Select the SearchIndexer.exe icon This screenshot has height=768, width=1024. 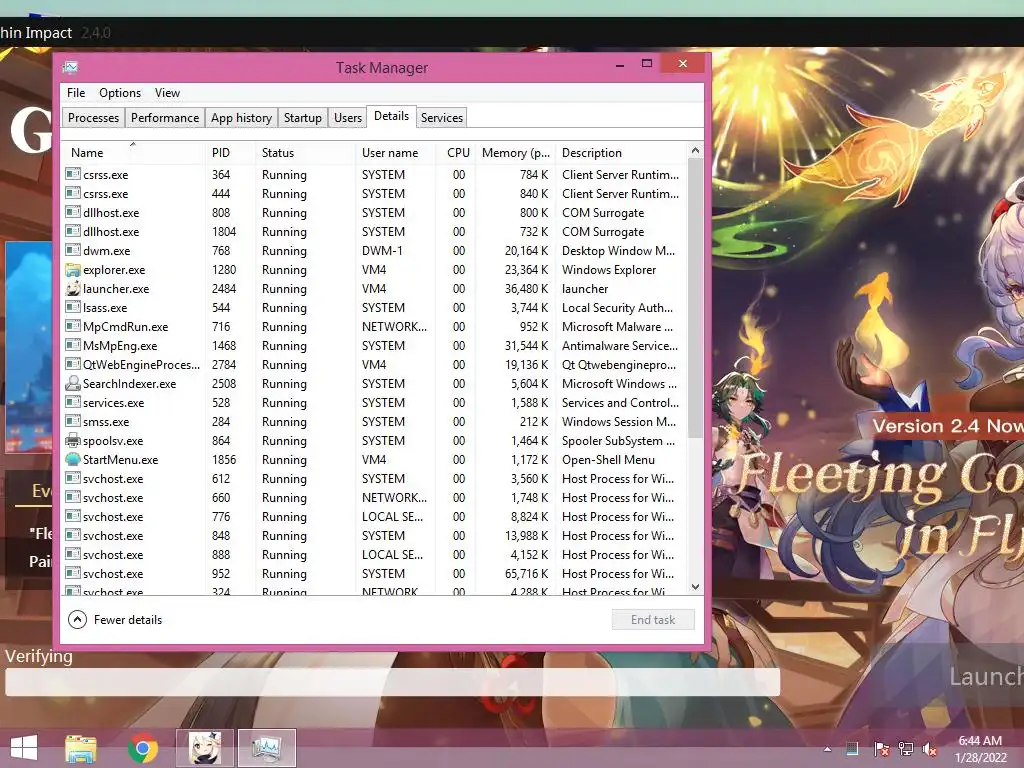(x=72, y=383)
